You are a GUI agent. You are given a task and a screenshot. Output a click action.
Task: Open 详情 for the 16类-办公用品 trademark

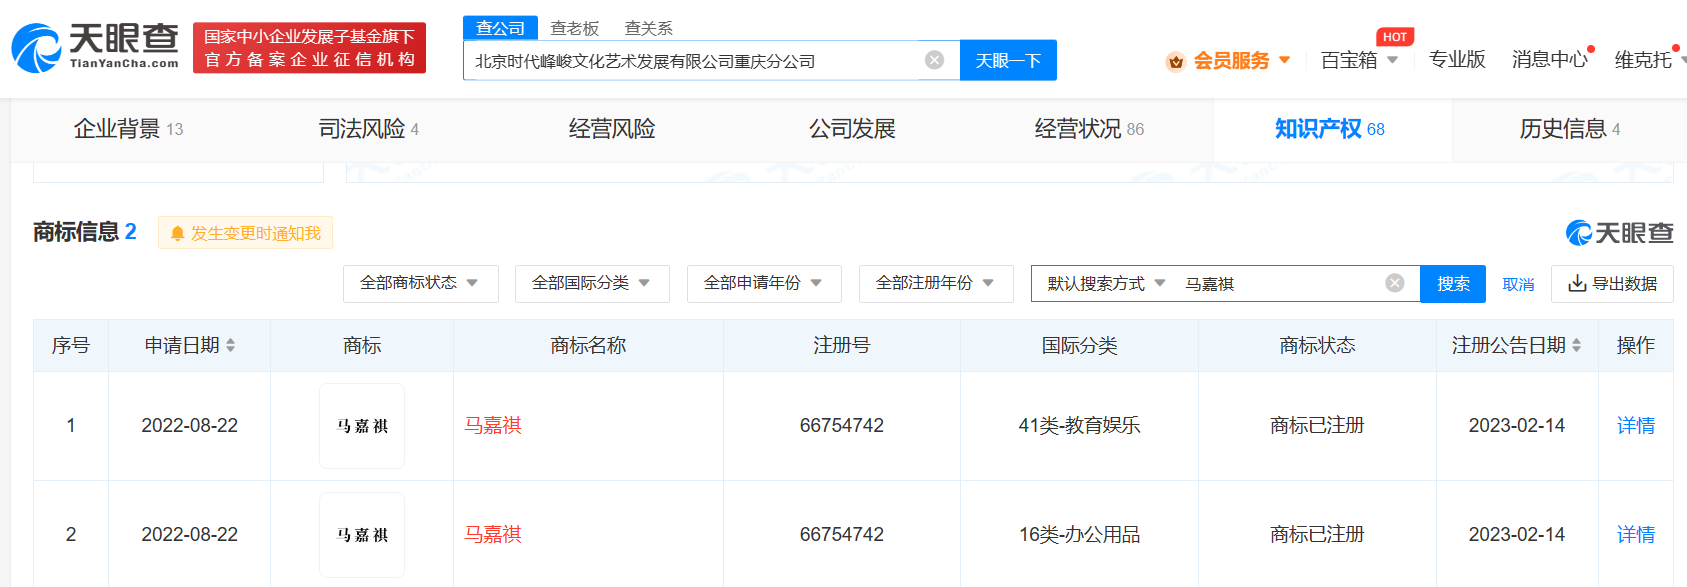coord(1636,535)
